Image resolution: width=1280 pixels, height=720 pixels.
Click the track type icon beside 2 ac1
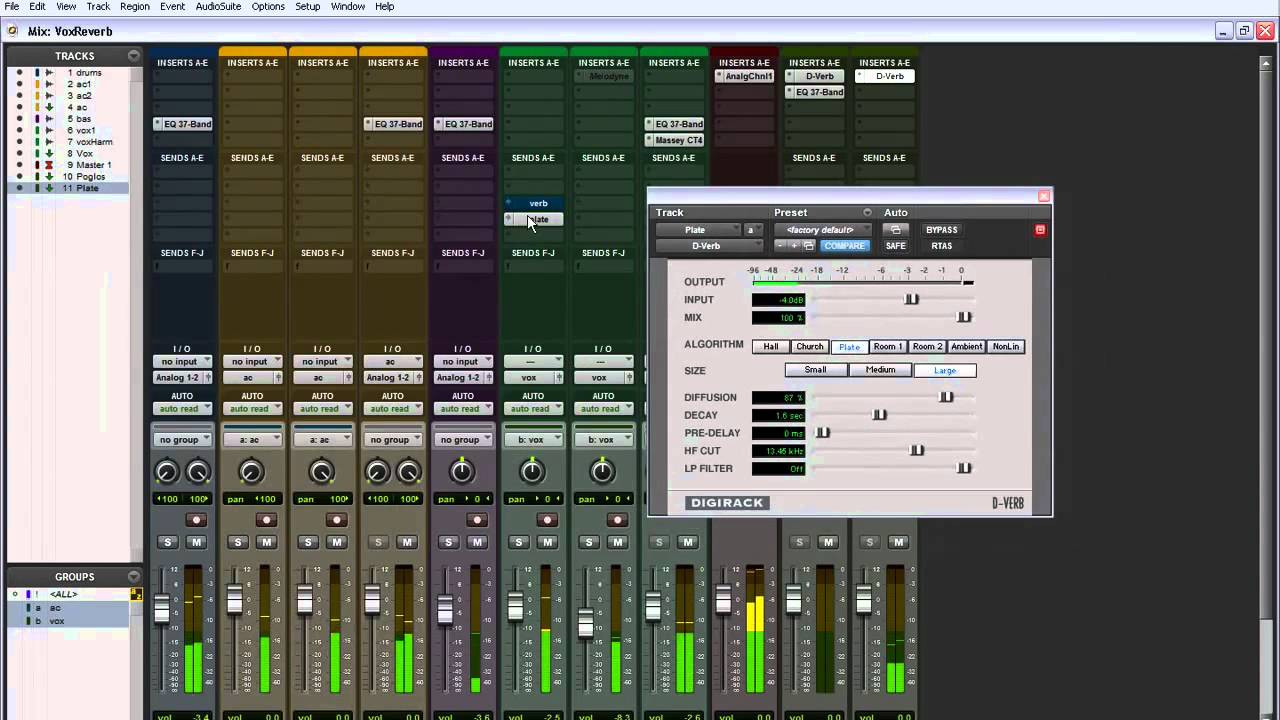coord(49,84)
